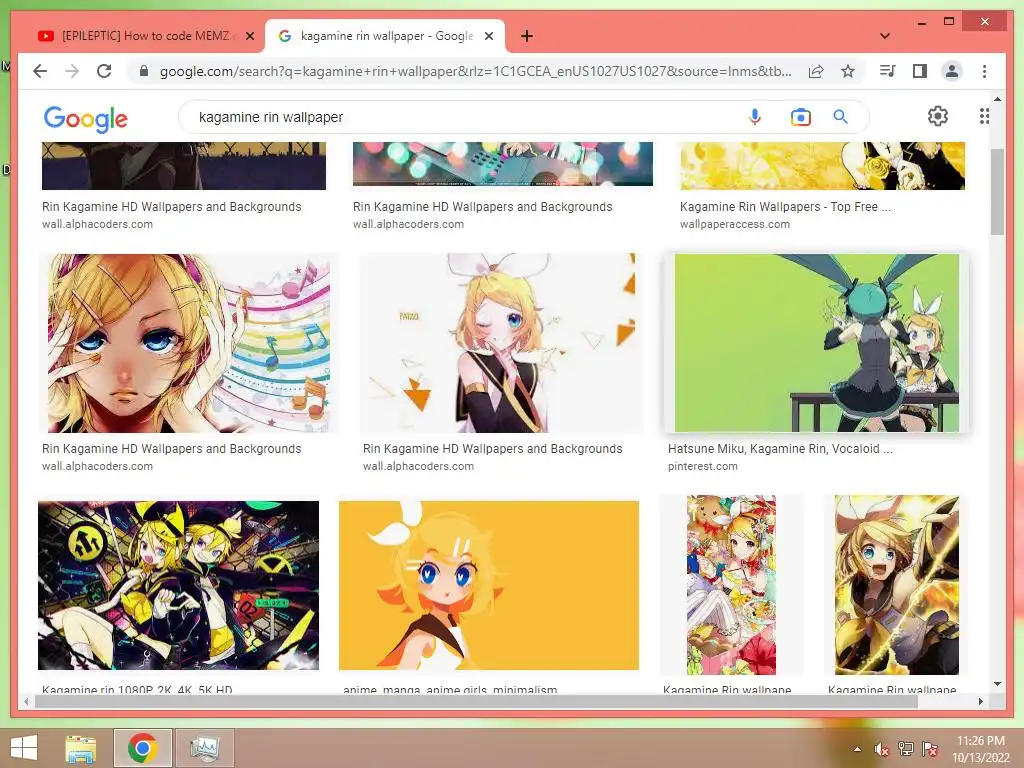Click the Google logo

coord(86,119)
